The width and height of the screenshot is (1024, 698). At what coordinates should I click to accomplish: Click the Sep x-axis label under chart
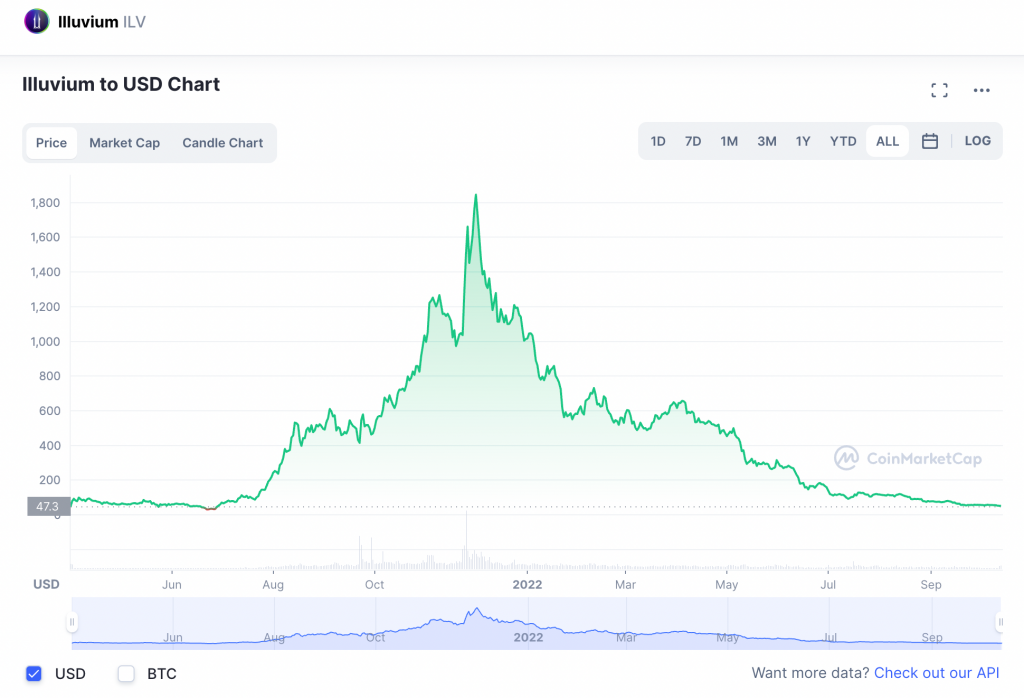[x=931, y=584]
